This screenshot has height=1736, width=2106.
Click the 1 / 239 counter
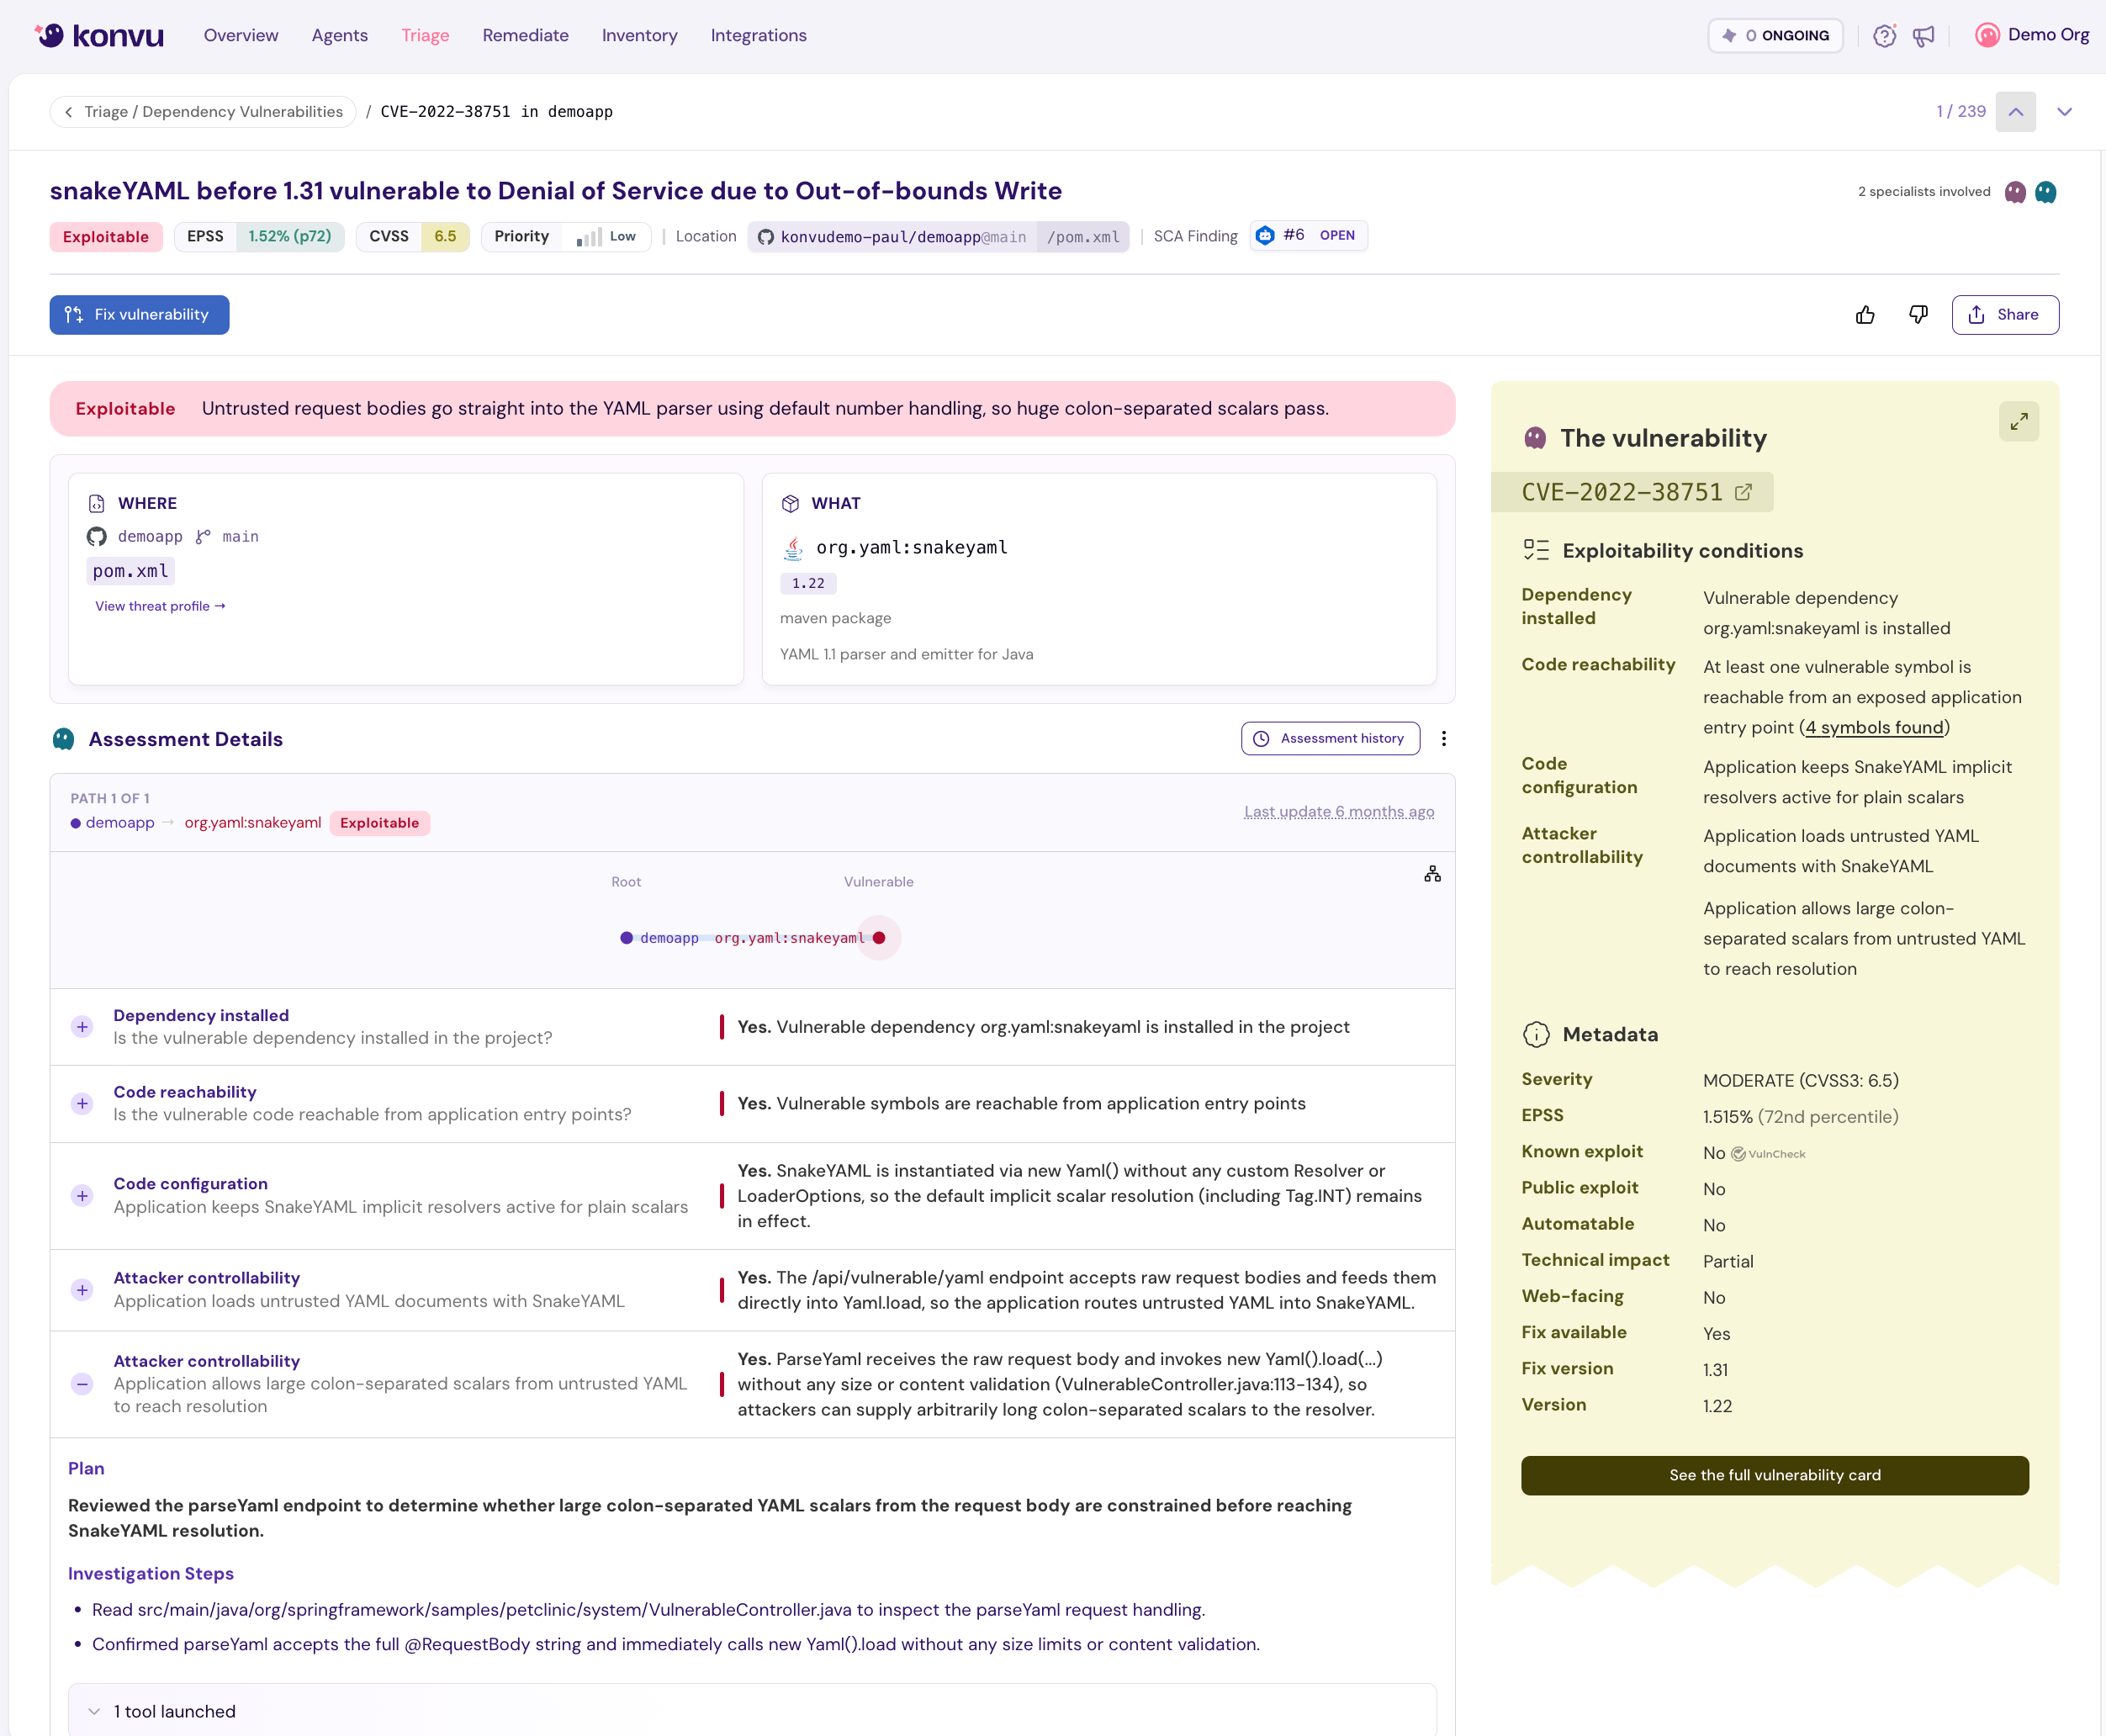1960,112
